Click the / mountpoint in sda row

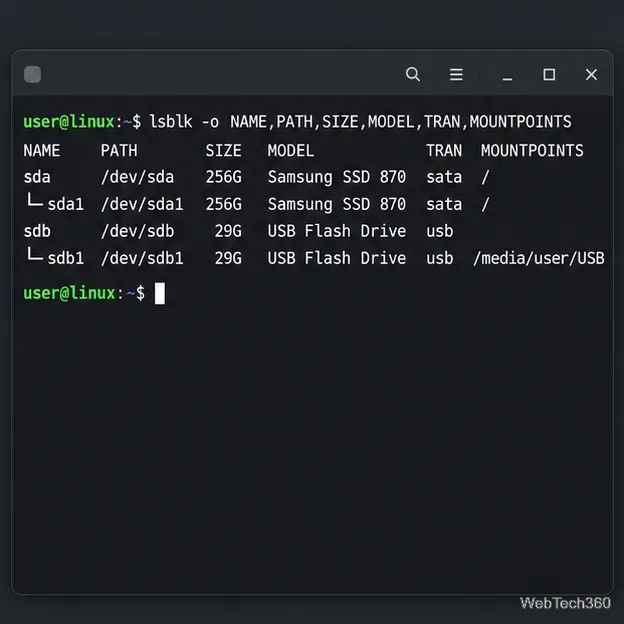point(485,177)
